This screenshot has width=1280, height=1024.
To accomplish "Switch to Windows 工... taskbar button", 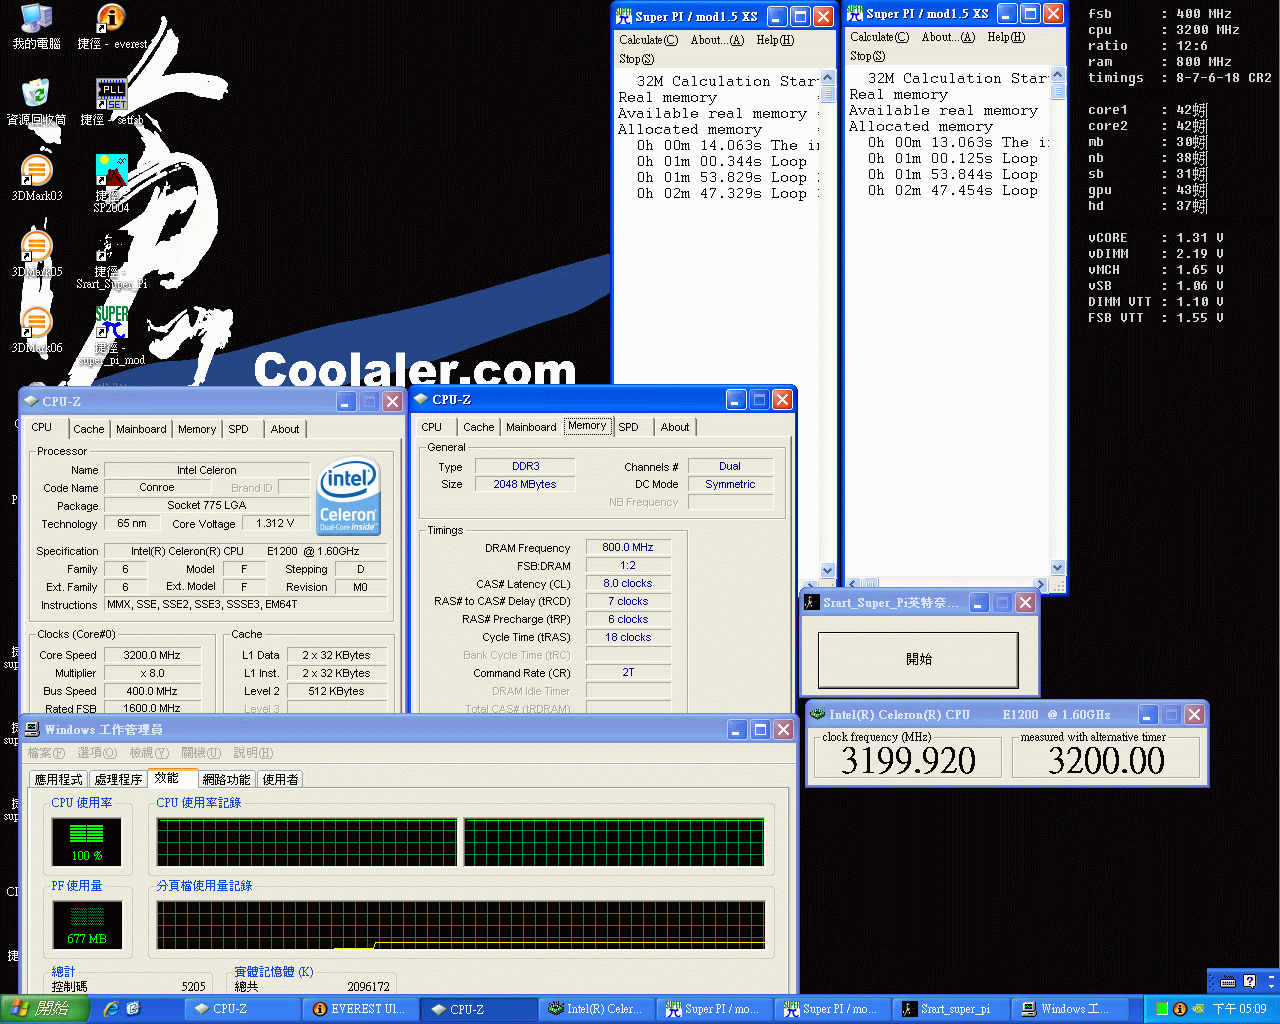I will coord(1067,1009).
